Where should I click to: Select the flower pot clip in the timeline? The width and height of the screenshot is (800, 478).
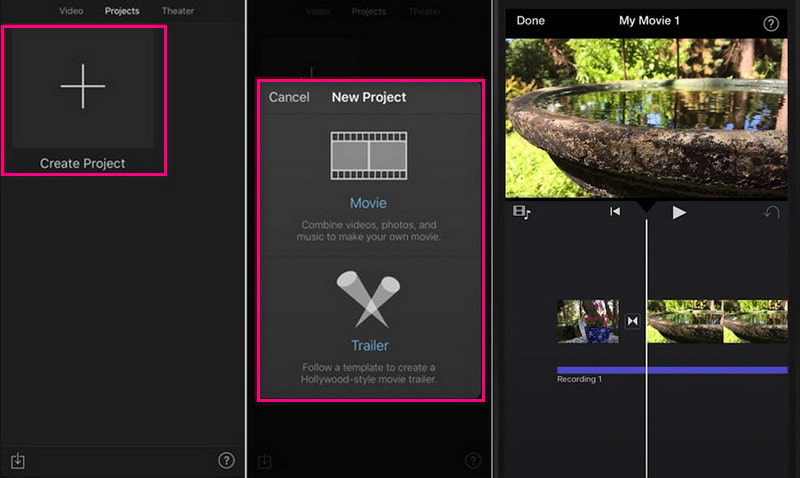point(587,321)
